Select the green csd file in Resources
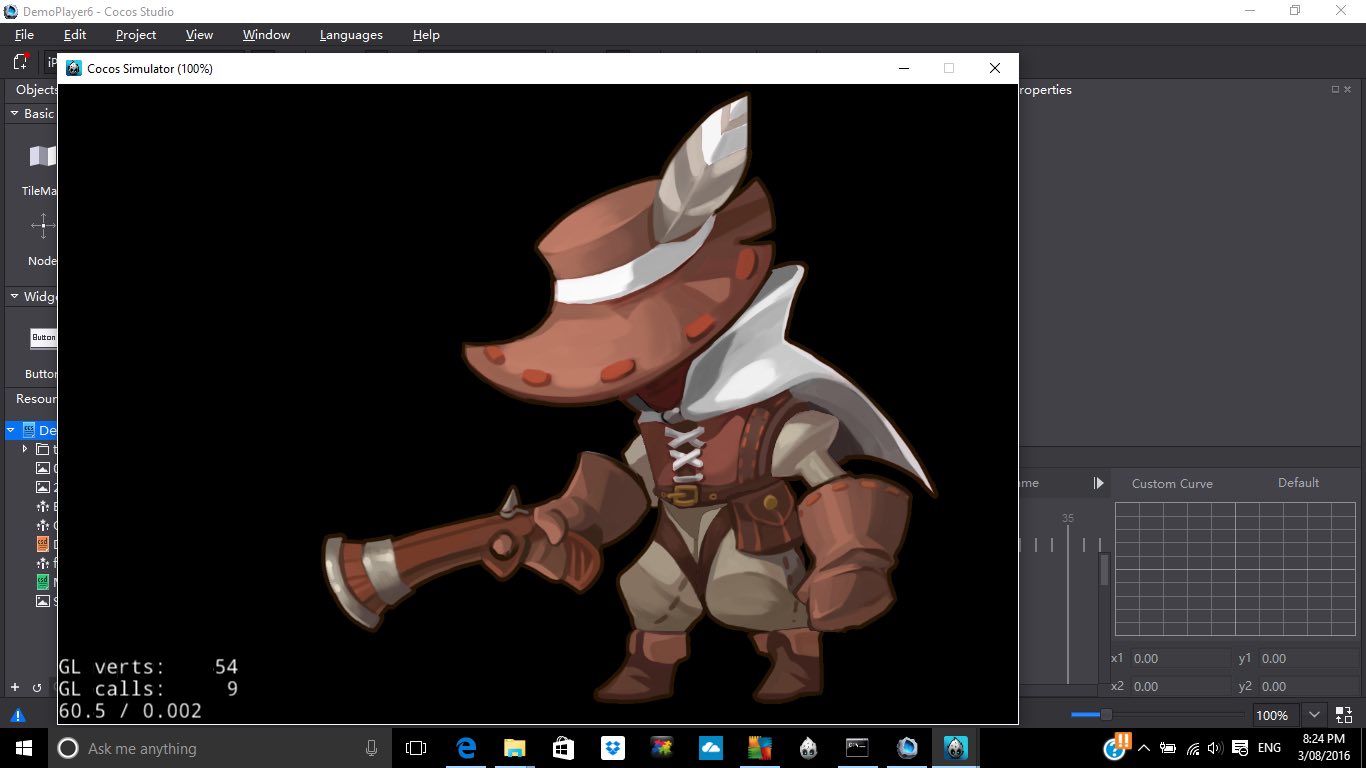The image size is (1366, 768). tap(43, 582)
